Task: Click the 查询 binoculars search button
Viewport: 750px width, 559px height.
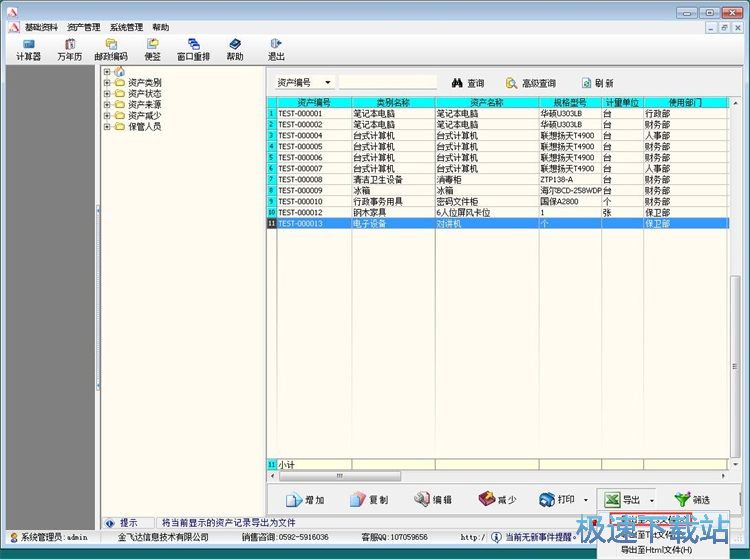Action: click(468, 83)
